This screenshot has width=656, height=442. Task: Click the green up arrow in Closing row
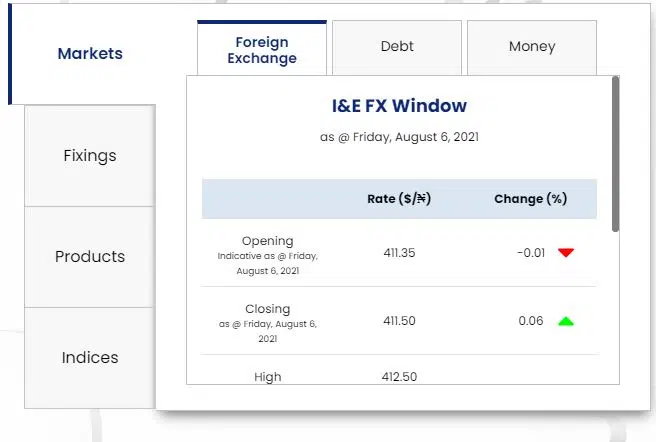coord(566,321)
